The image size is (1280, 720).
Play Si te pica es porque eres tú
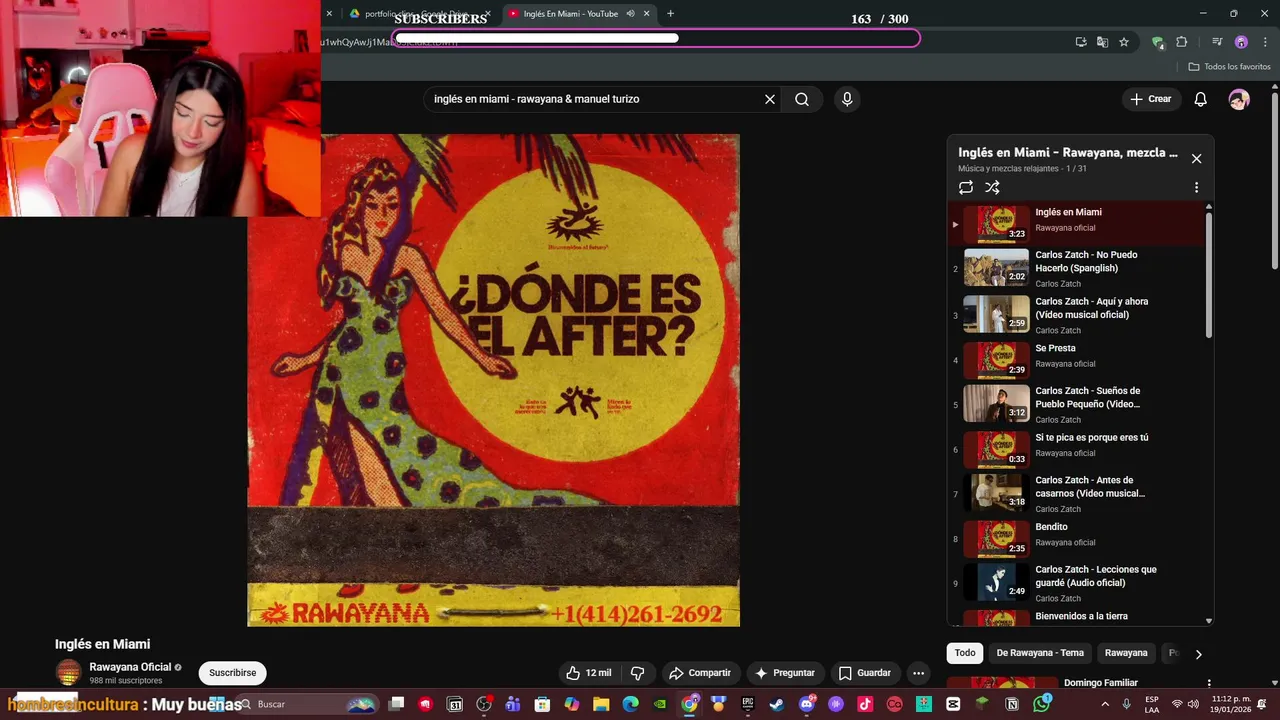pos(1077,449)
